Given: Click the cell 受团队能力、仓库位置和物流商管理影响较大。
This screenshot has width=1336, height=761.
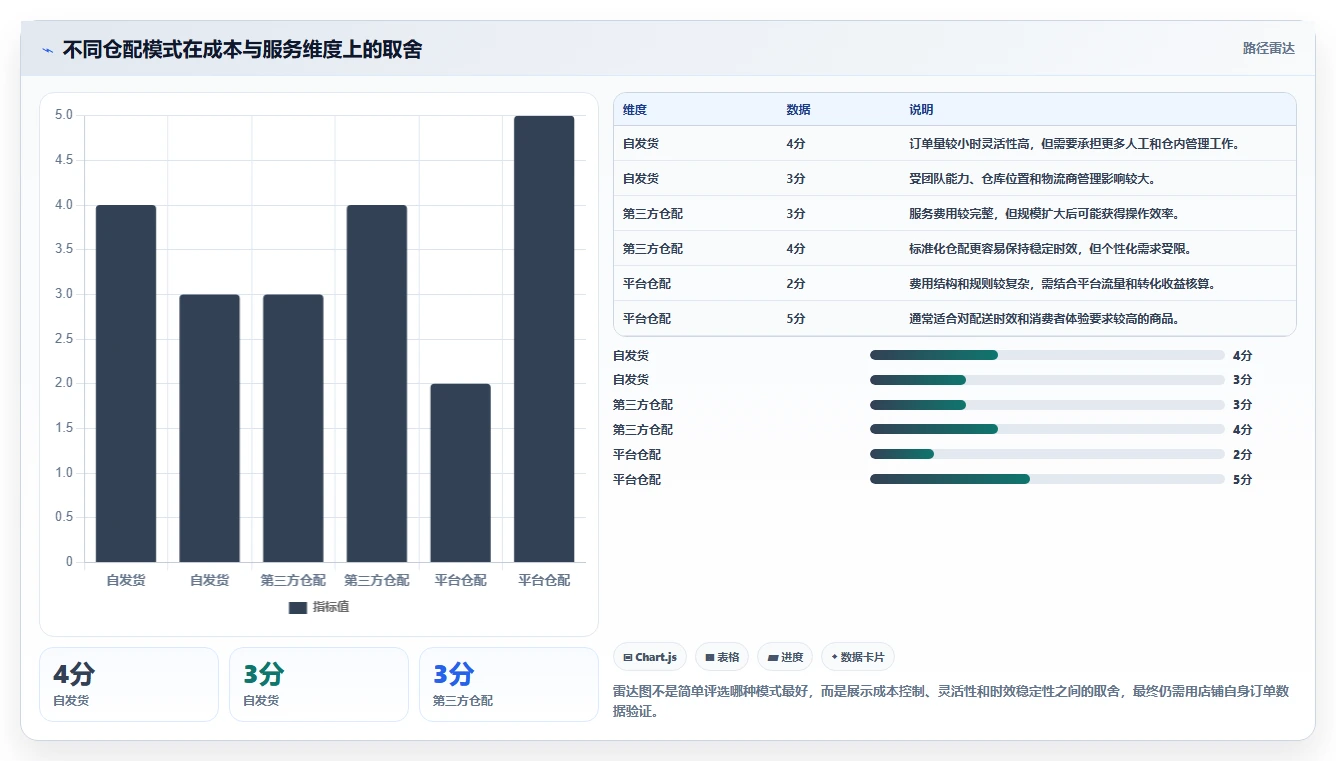Looking at the screenshot, I should pyautogui.click(x=1032, y=179).
